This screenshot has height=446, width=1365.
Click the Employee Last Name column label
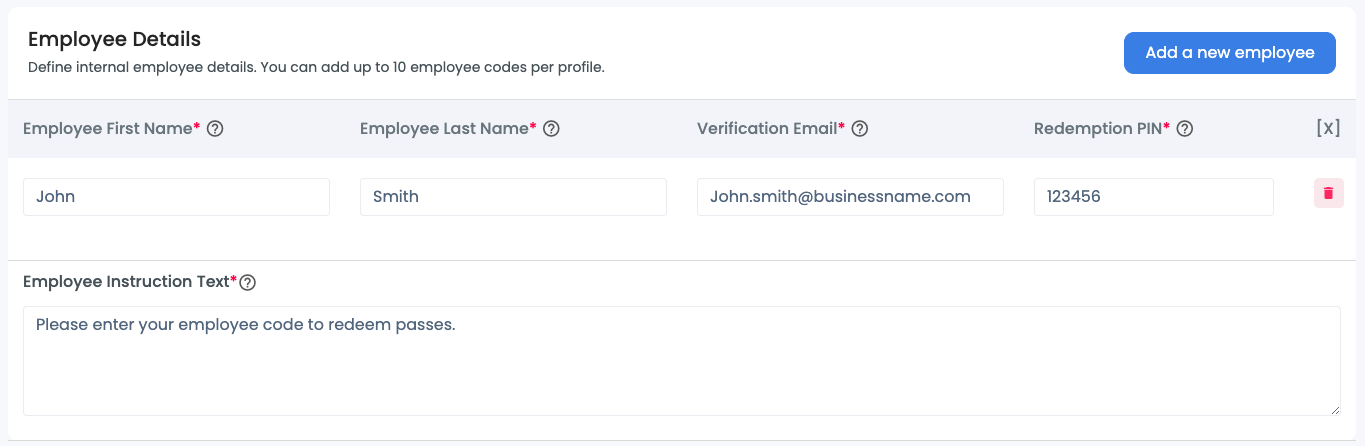pos(448,129)
